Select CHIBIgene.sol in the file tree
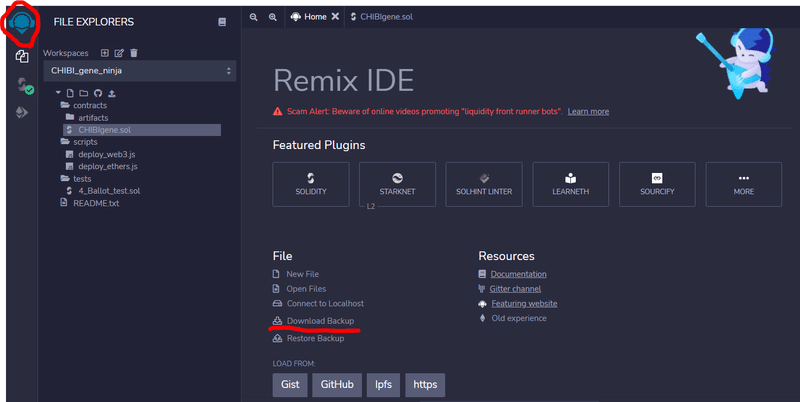Viewport: 800px width, 402px height. click(142, 130)
